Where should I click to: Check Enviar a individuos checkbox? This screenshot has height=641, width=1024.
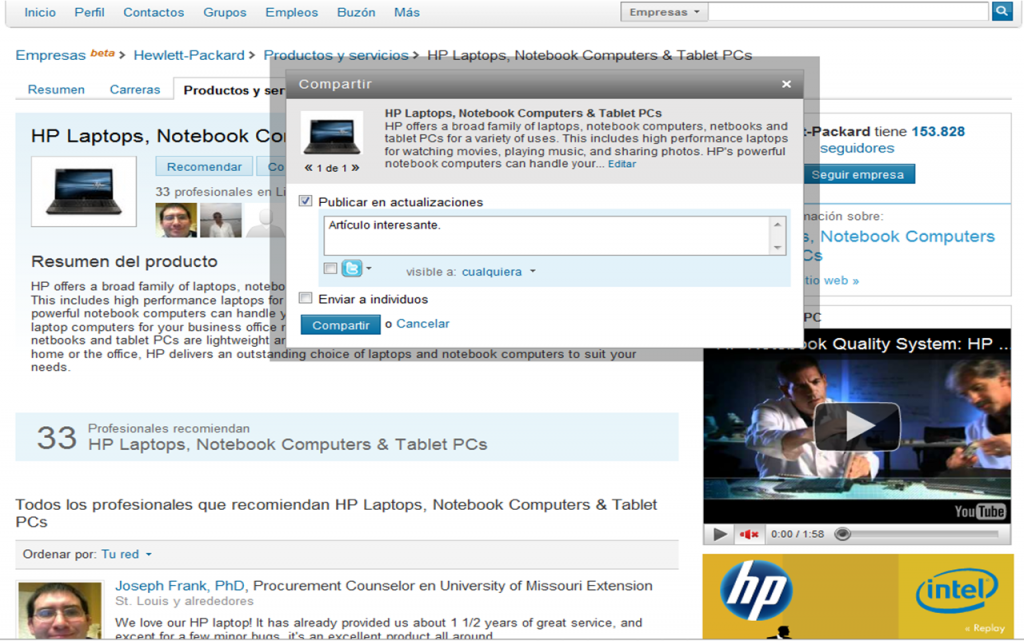point(306,298)
